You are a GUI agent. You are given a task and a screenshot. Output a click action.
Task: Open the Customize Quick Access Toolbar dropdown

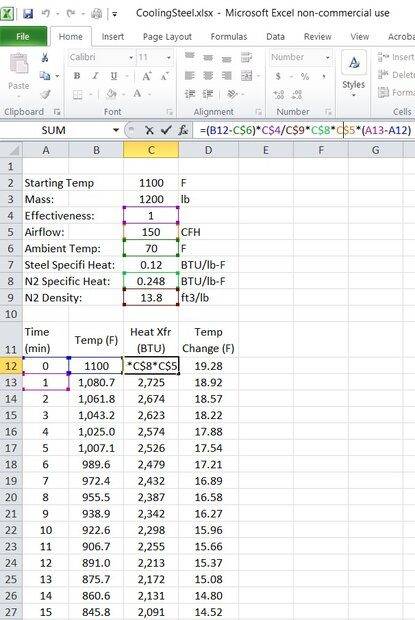[115, 14]
